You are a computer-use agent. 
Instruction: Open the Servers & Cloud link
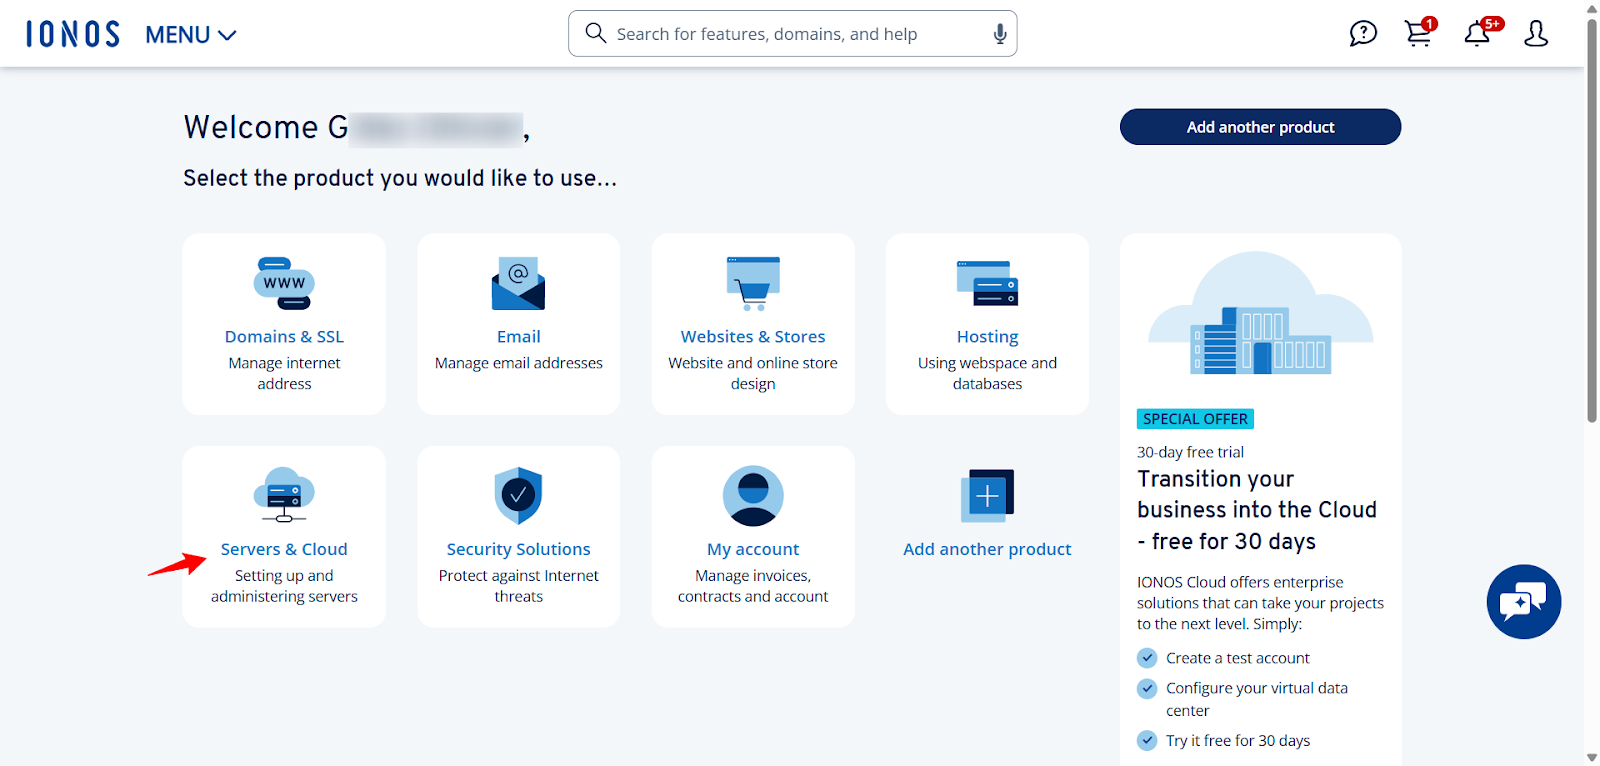284,549
